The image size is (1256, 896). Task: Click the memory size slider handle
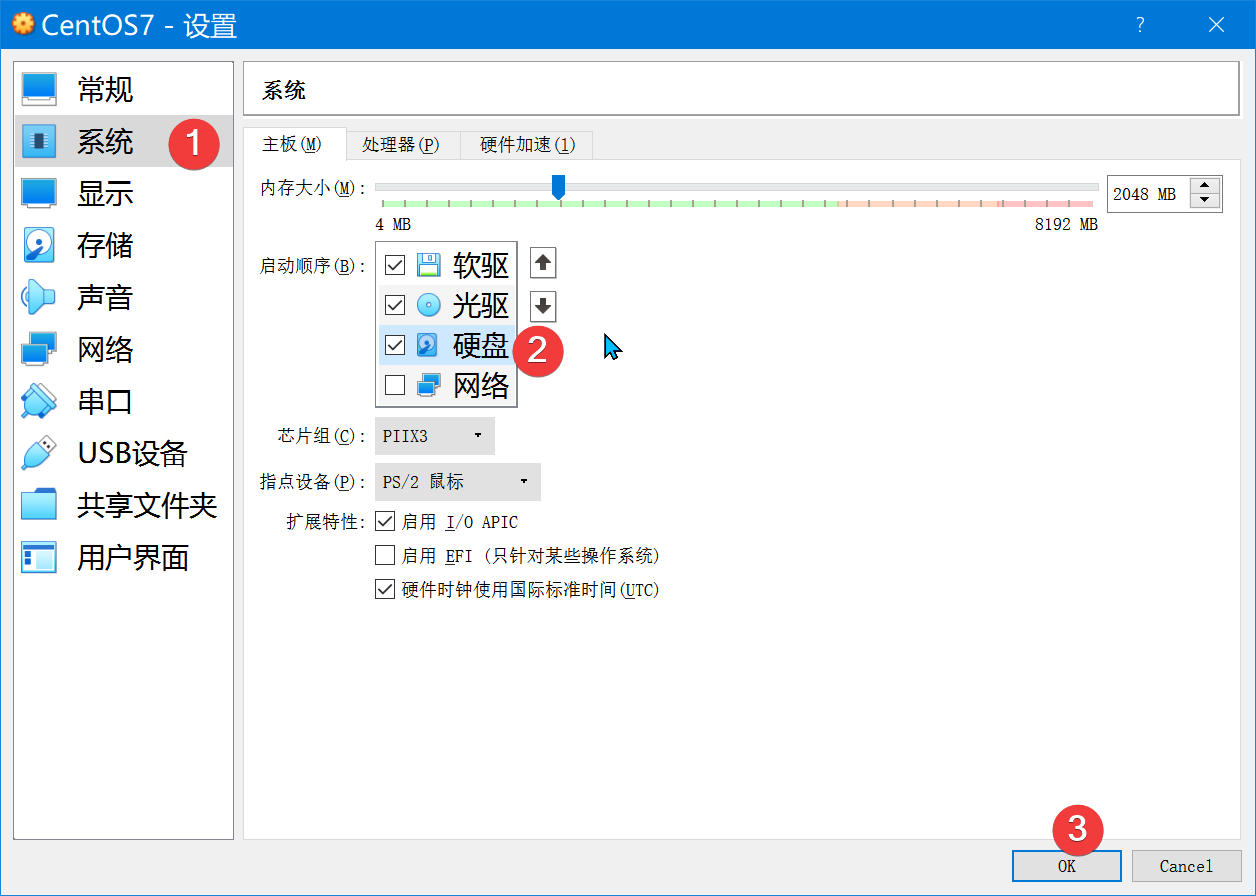tap(559, 187)
